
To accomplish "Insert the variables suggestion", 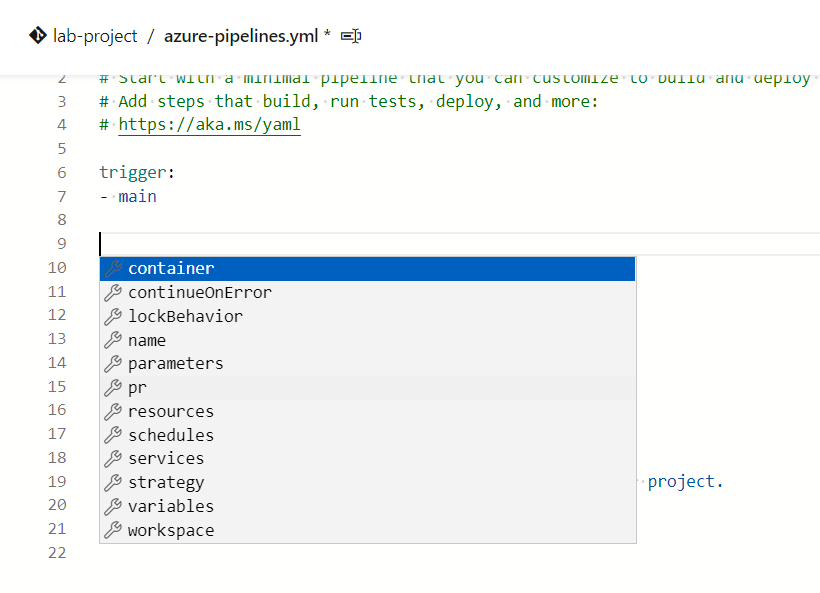I will click(x=171, y=506).
